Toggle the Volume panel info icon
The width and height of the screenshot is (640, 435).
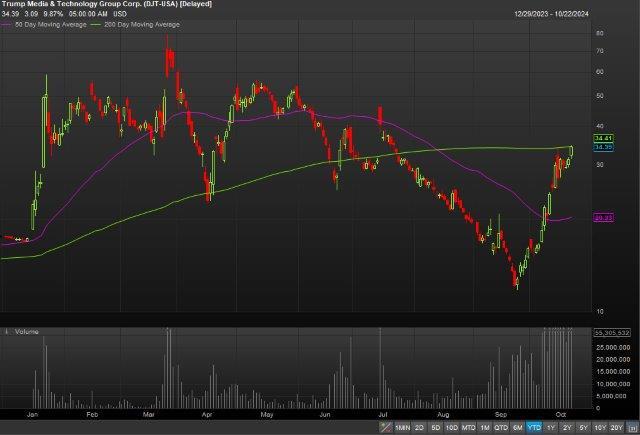6,332
